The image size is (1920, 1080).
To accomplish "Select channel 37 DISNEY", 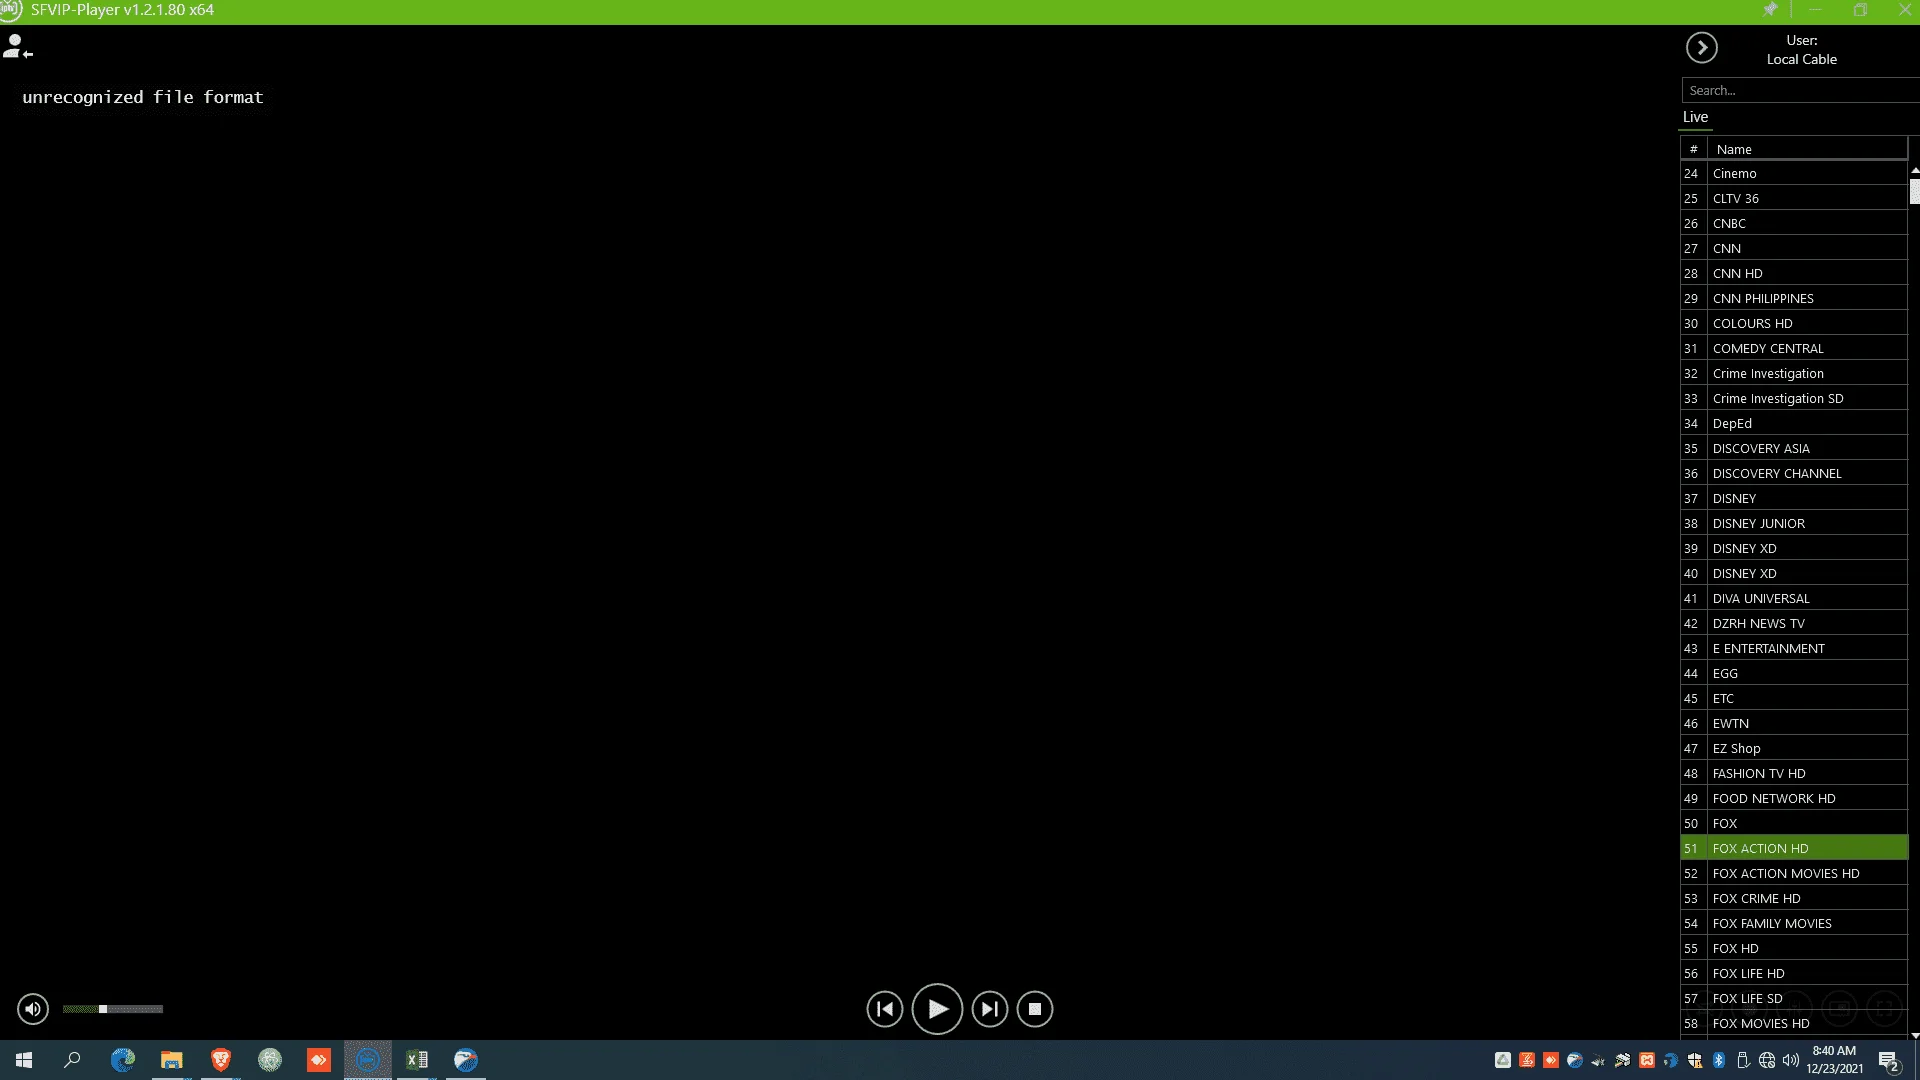I will 1794,498.
